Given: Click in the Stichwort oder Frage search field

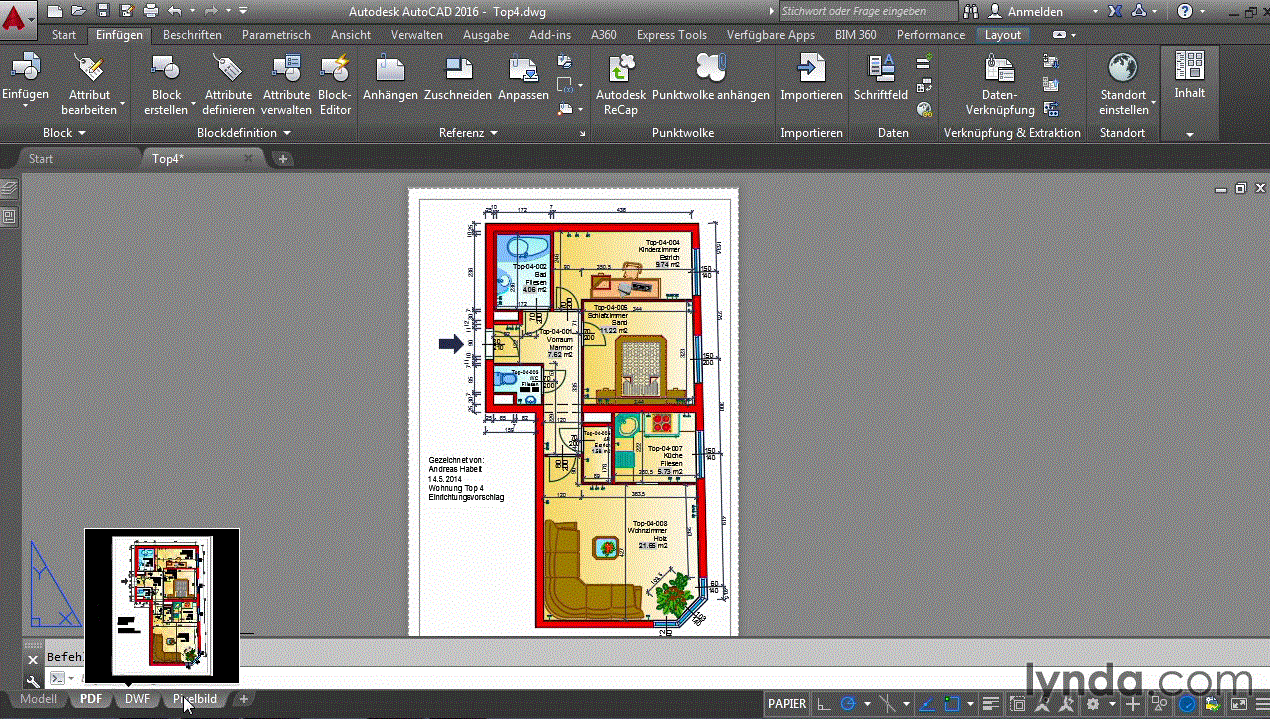Looking at the screenshot, I should (x=867, y=11).
